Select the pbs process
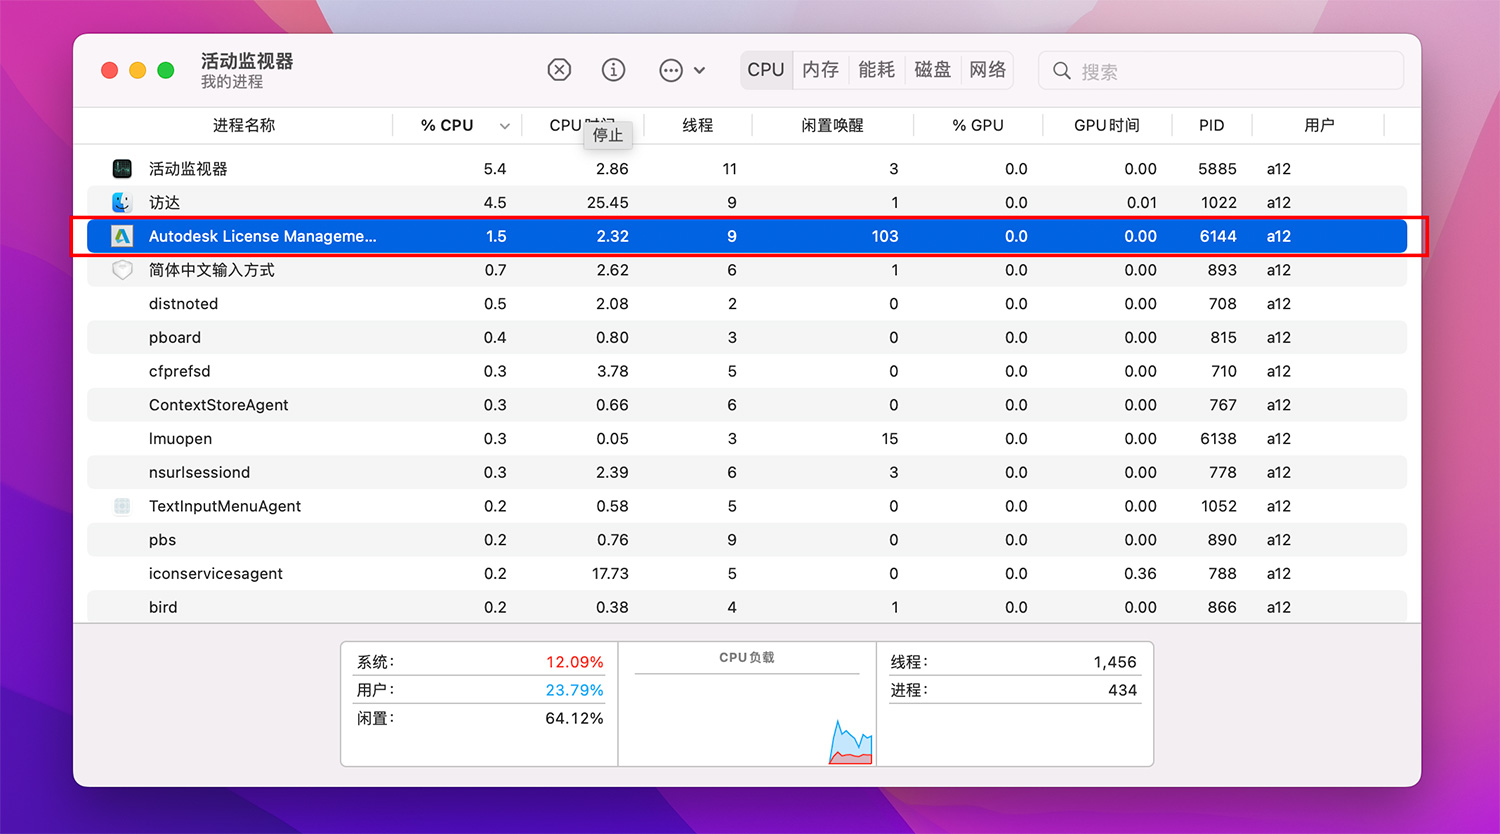Viewport: 1500px width, 834px height. click(747, 540)
